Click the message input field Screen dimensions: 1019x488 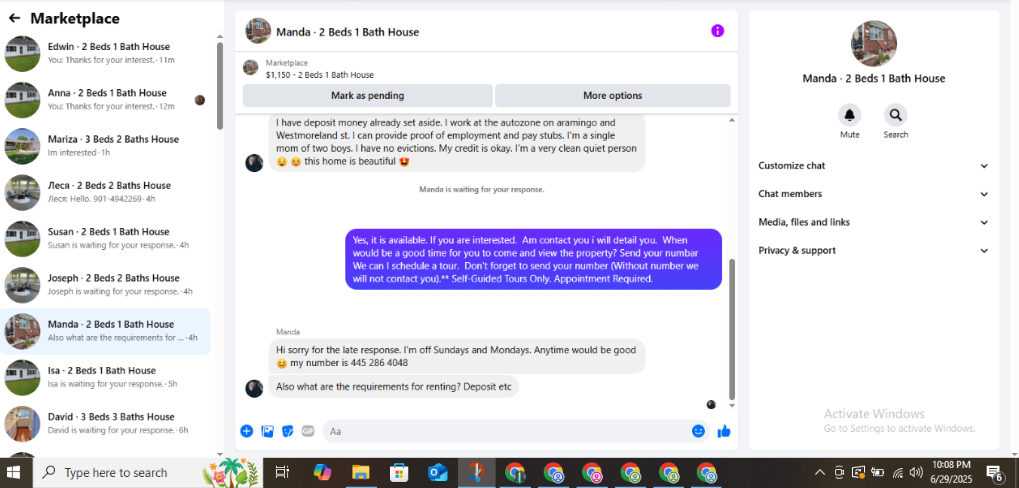click(x=506, y=431)
